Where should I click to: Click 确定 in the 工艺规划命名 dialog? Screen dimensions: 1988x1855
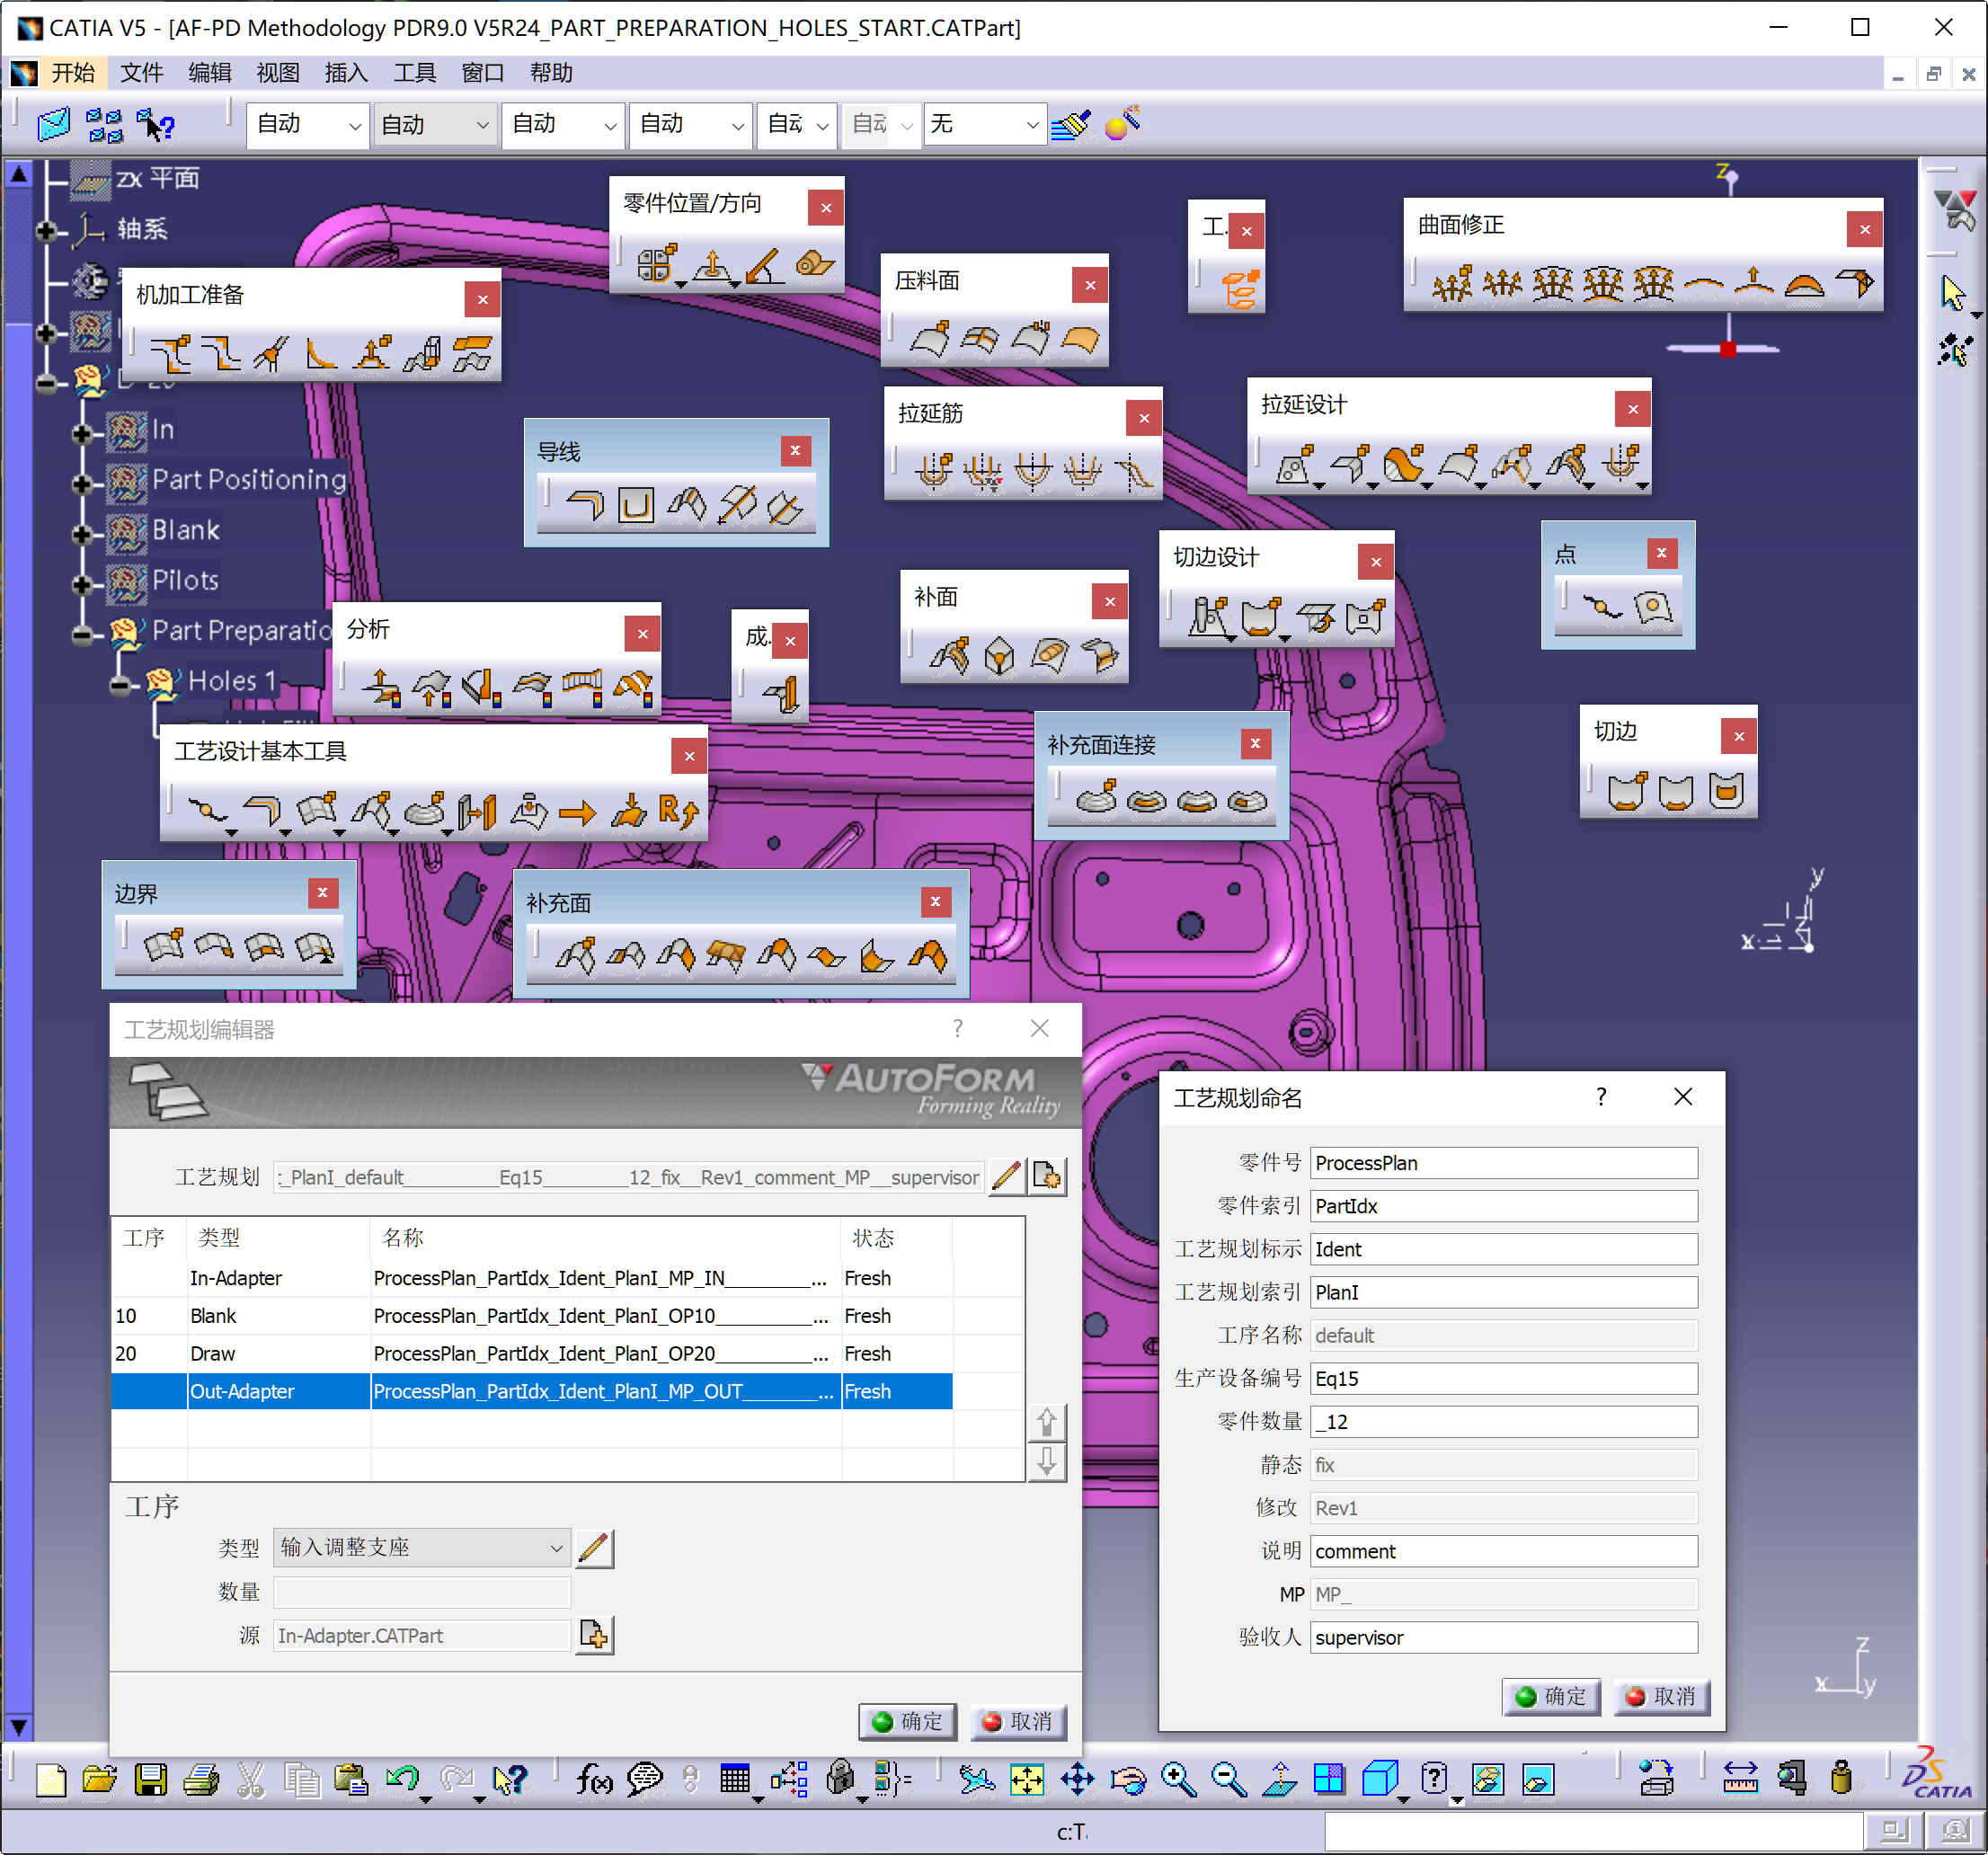coord(1551,1696)
